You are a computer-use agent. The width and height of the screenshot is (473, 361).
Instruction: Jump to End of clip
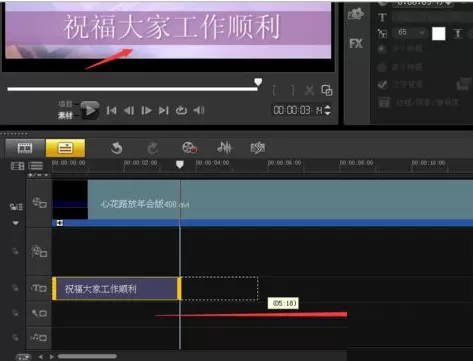(163, 110)
